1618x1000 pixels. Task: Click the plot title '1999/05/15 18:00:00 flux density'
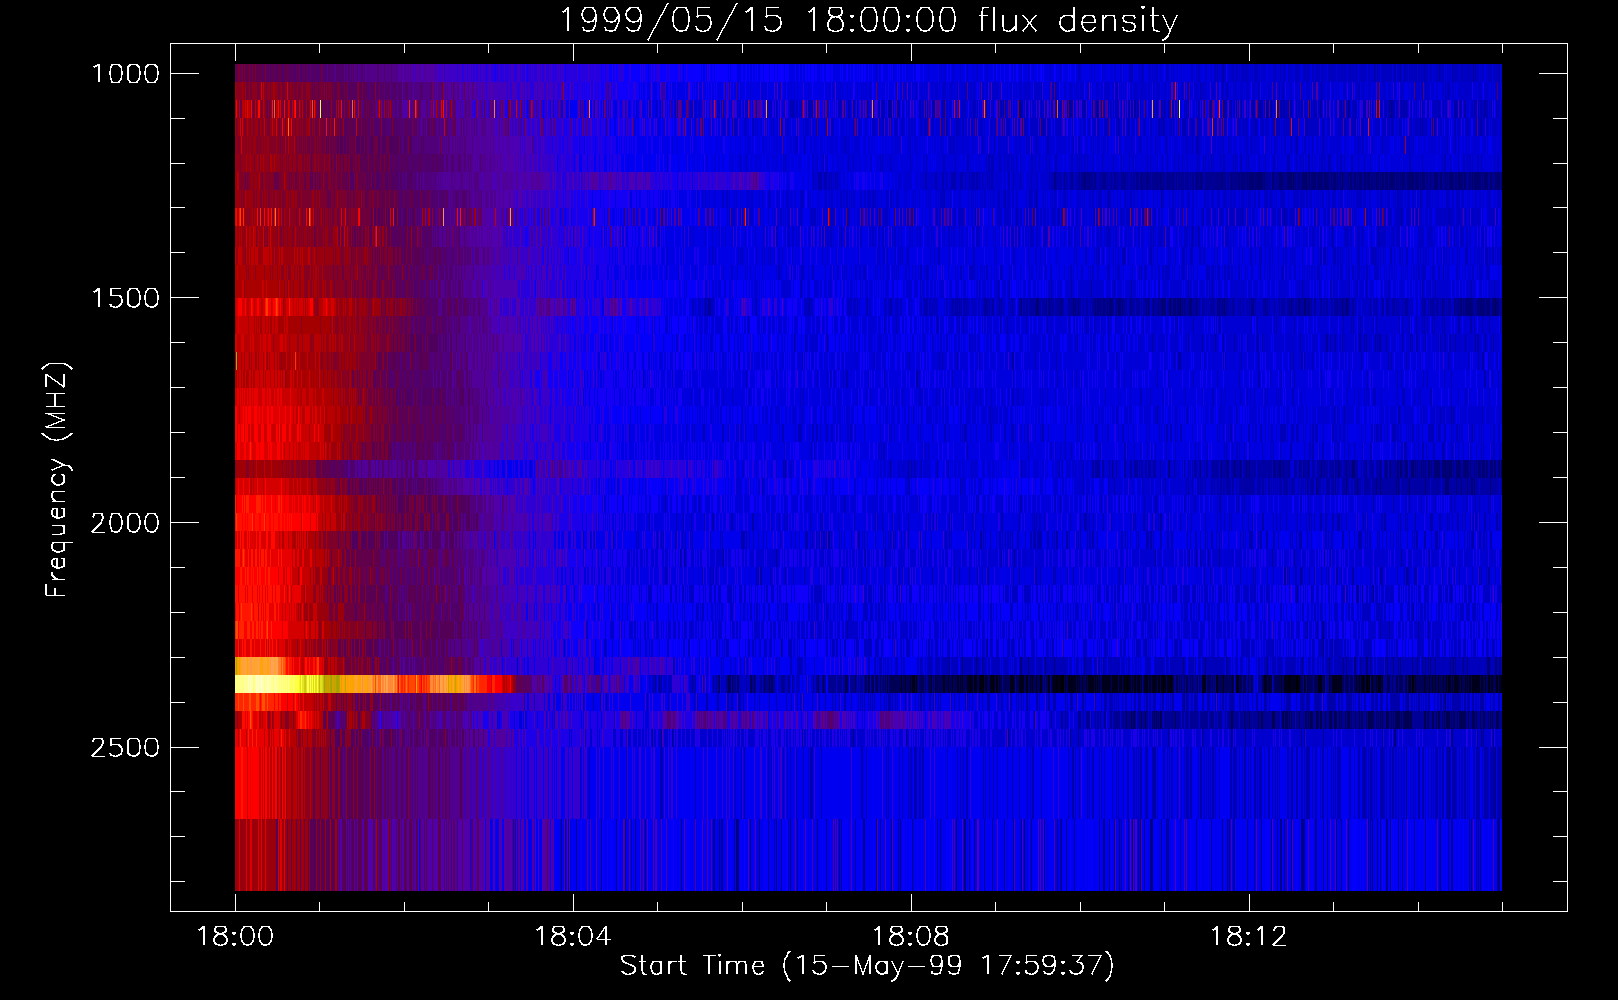click(x=868, y=20)
